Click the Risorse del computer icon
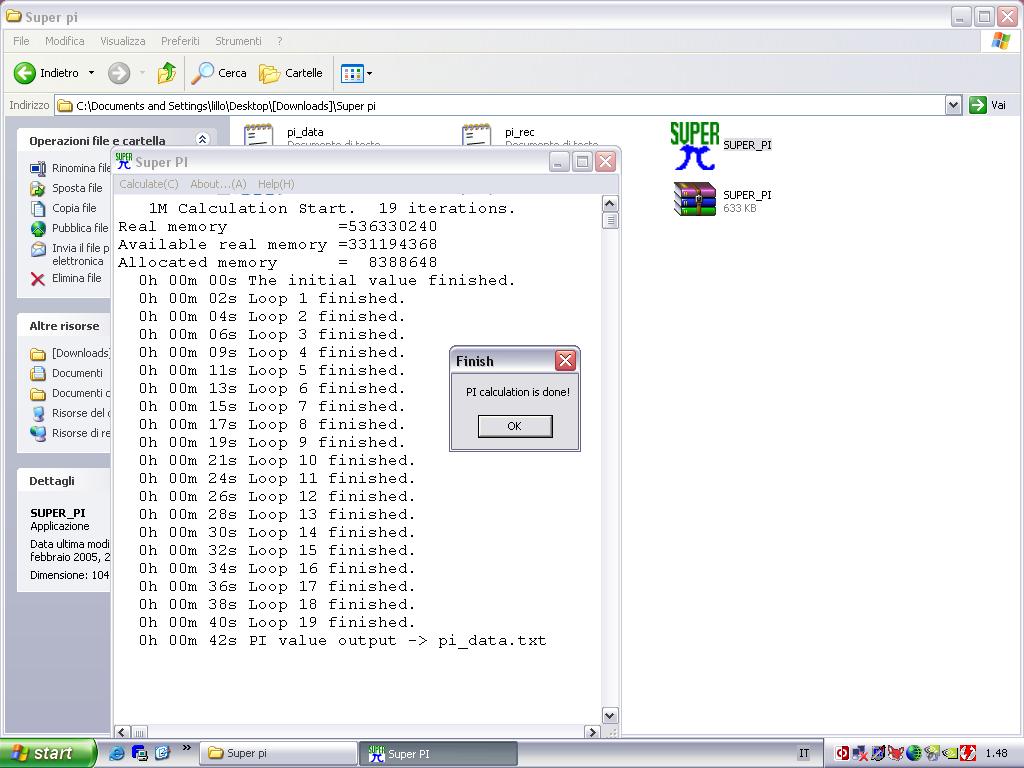 coord(39,414)
